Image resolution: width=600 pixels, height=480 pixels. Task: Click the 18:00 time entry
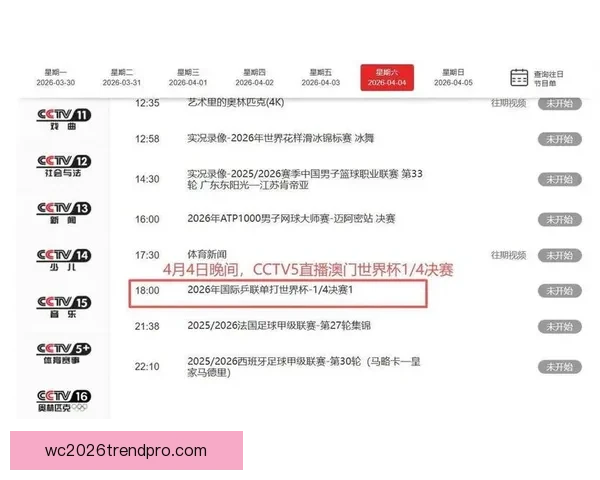(x=147, y=291)
